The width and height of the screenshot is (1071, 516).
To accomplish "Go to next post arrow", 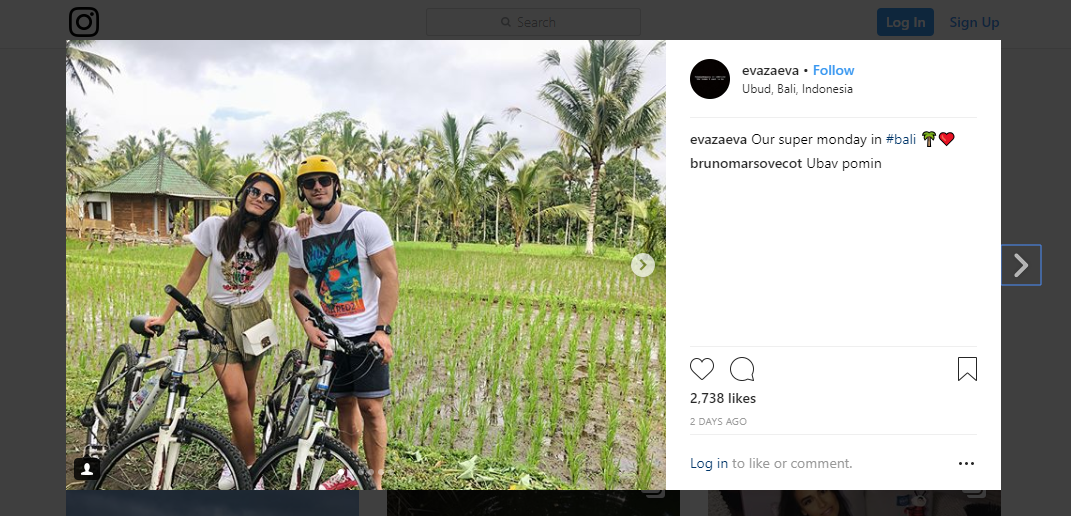I will point(1021,265).
